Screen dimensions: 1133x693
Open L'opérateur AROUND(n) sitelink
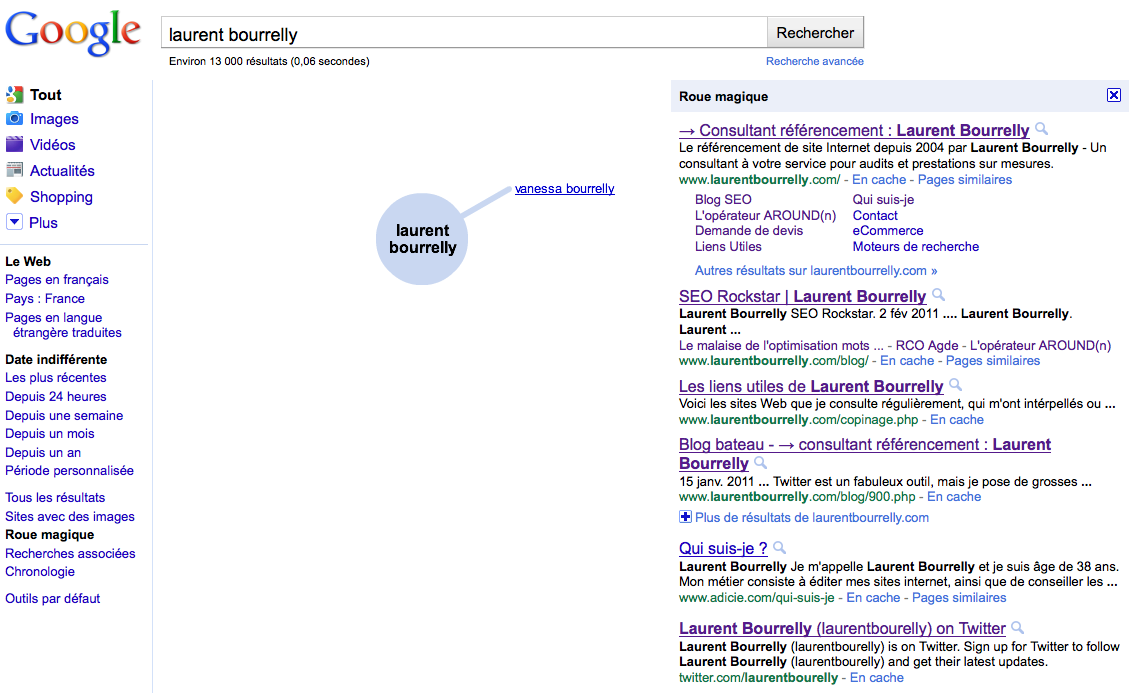(765, 215)
